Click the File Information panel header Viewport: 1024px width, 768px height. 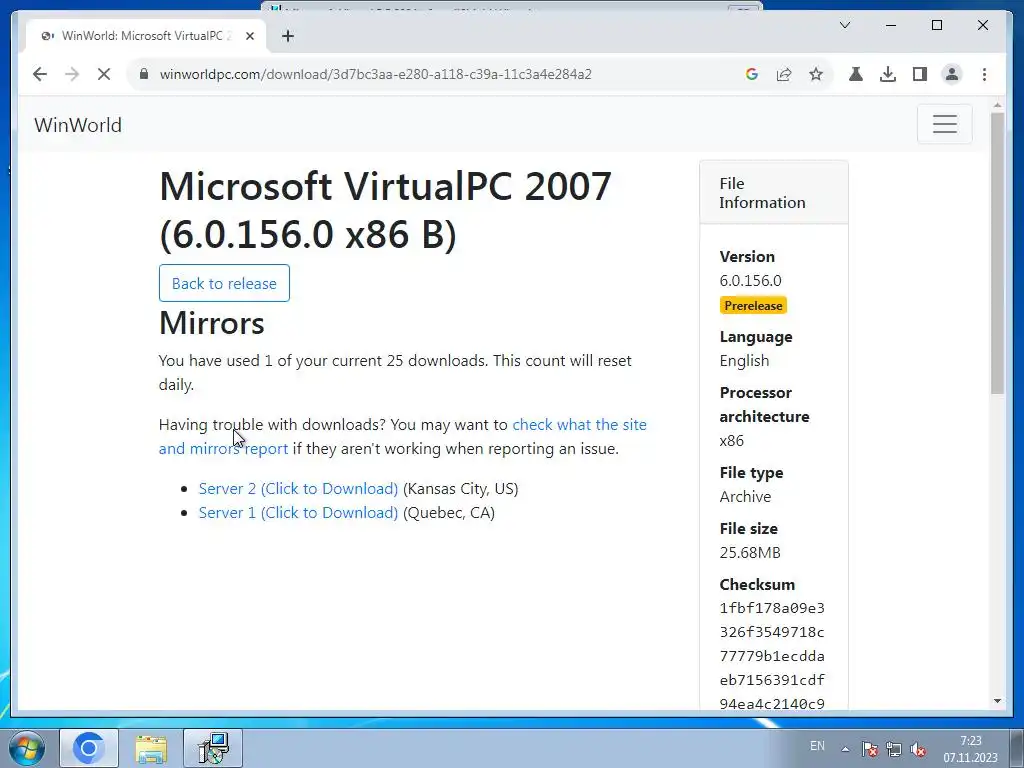click(x=774, y=193)
